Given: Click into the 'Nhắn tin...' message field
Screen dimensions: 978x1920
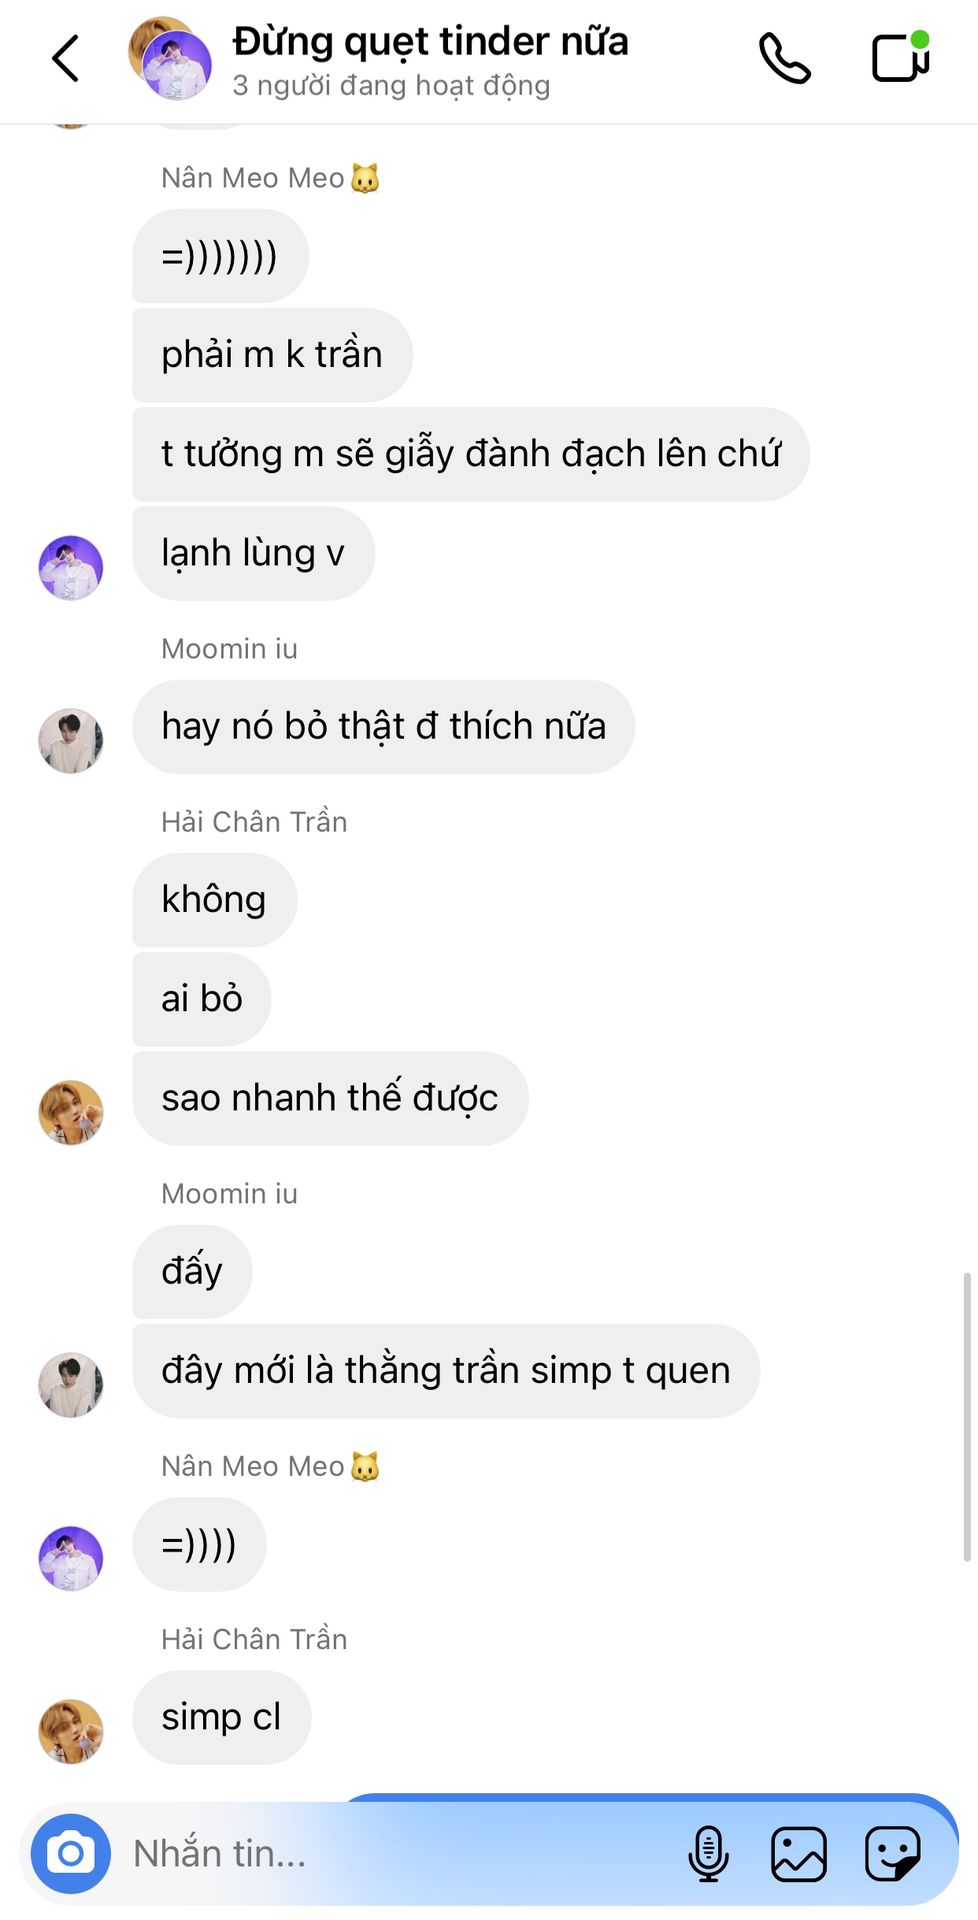Looking at the screenshot, I should (400, 1853).
